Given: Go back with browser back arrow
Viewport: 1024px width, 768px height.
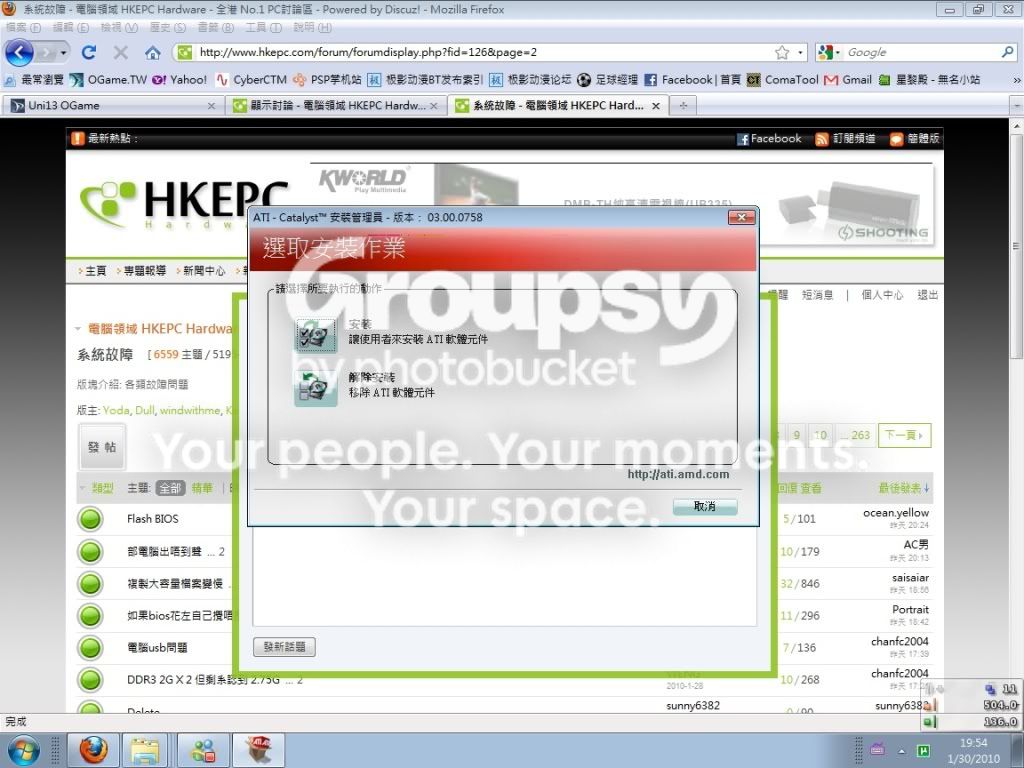Looking at the screenshot, I should click(20, 52).
